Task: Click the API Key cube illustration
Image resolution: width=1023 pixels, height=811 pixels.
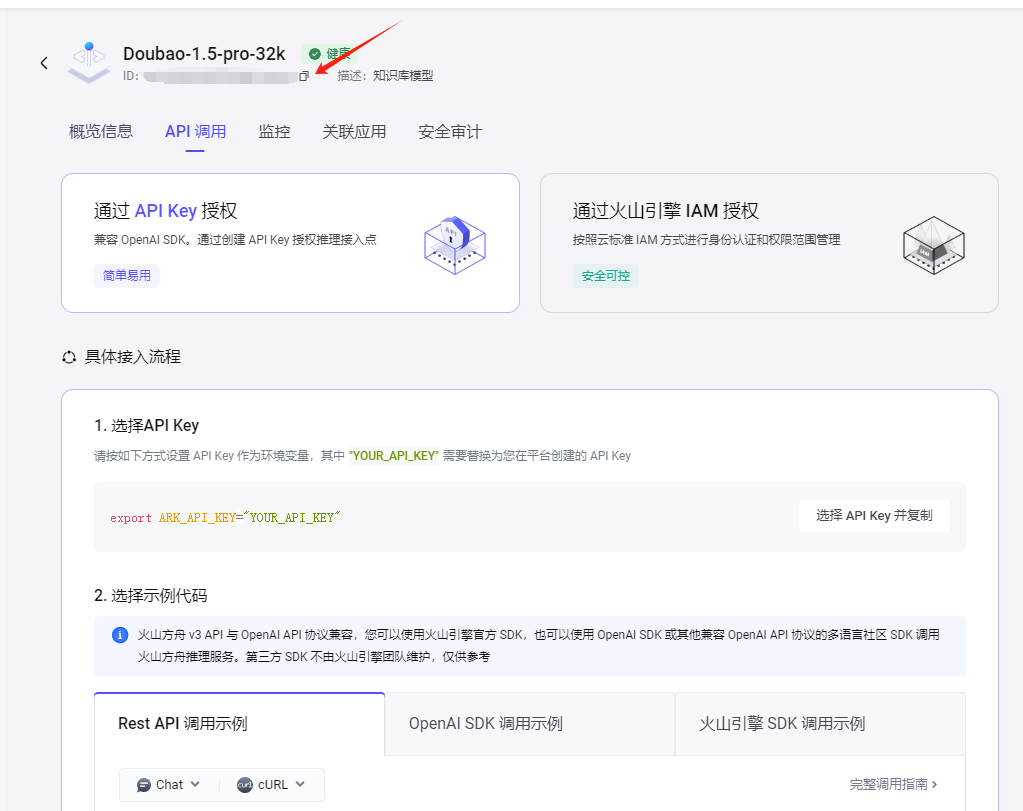Action: (x=455, y=245)
